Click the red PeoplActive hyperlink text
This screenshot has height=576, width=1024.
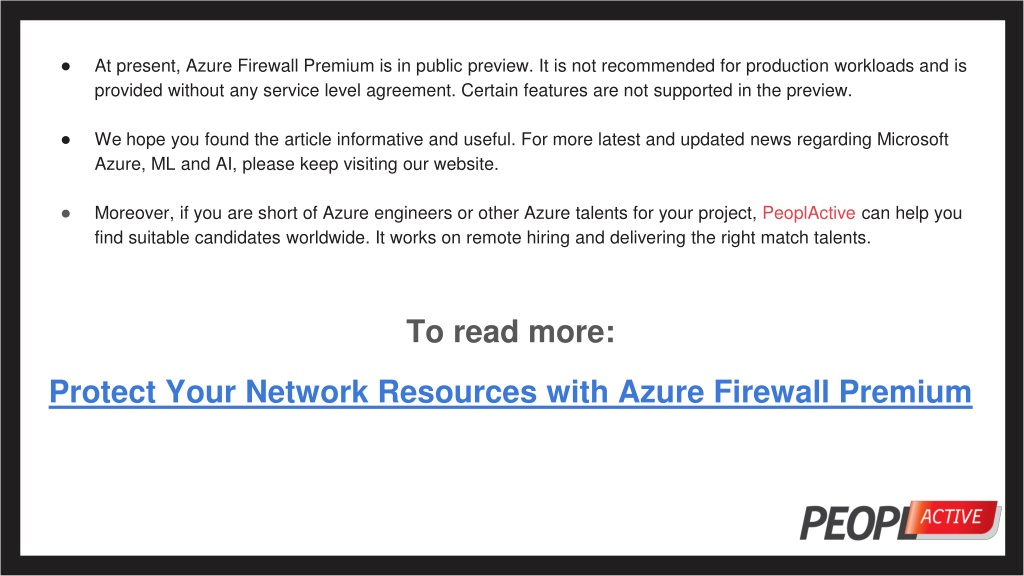coord(808,213)
